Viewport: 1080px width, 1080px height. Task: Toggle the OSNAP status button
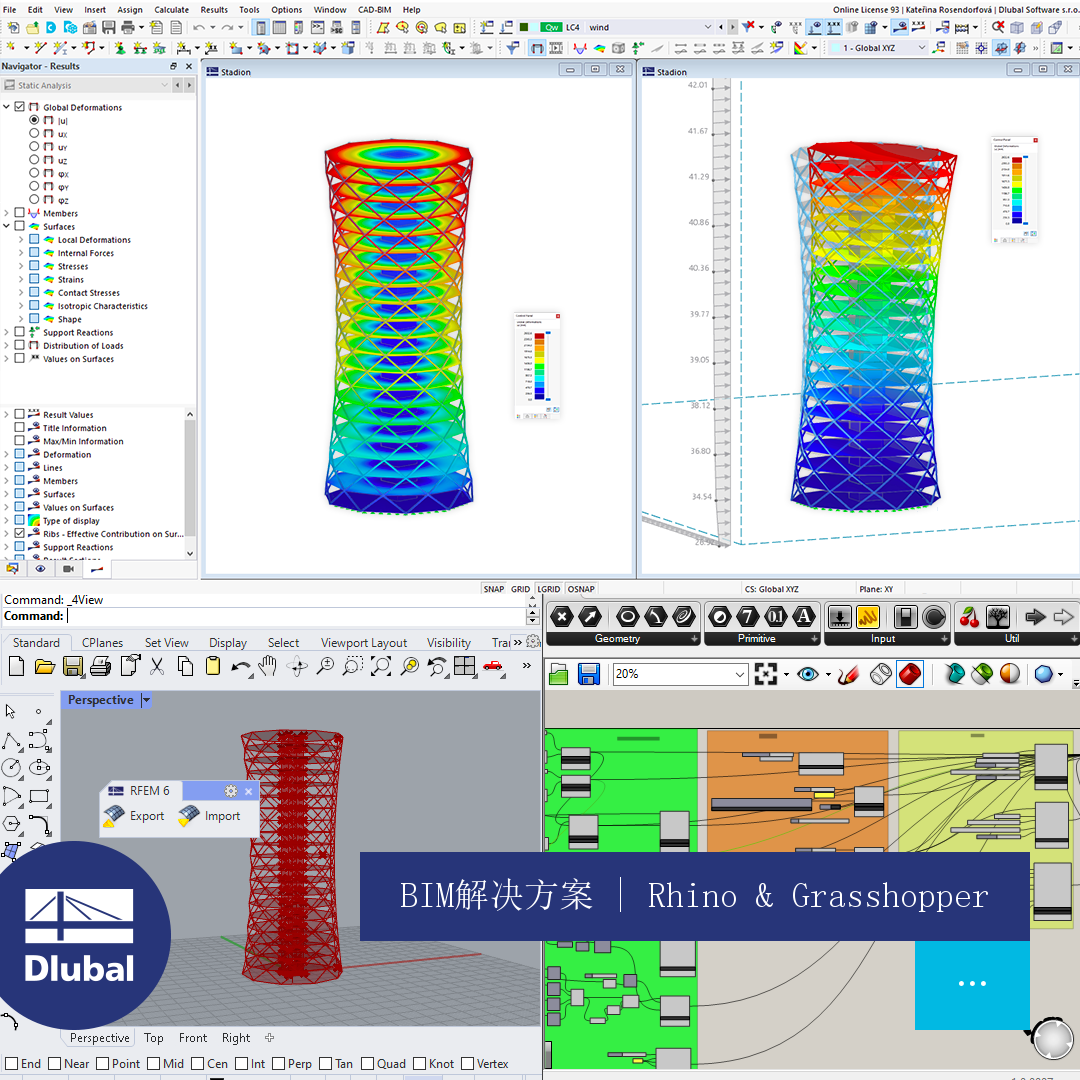(x=581, y=589)
